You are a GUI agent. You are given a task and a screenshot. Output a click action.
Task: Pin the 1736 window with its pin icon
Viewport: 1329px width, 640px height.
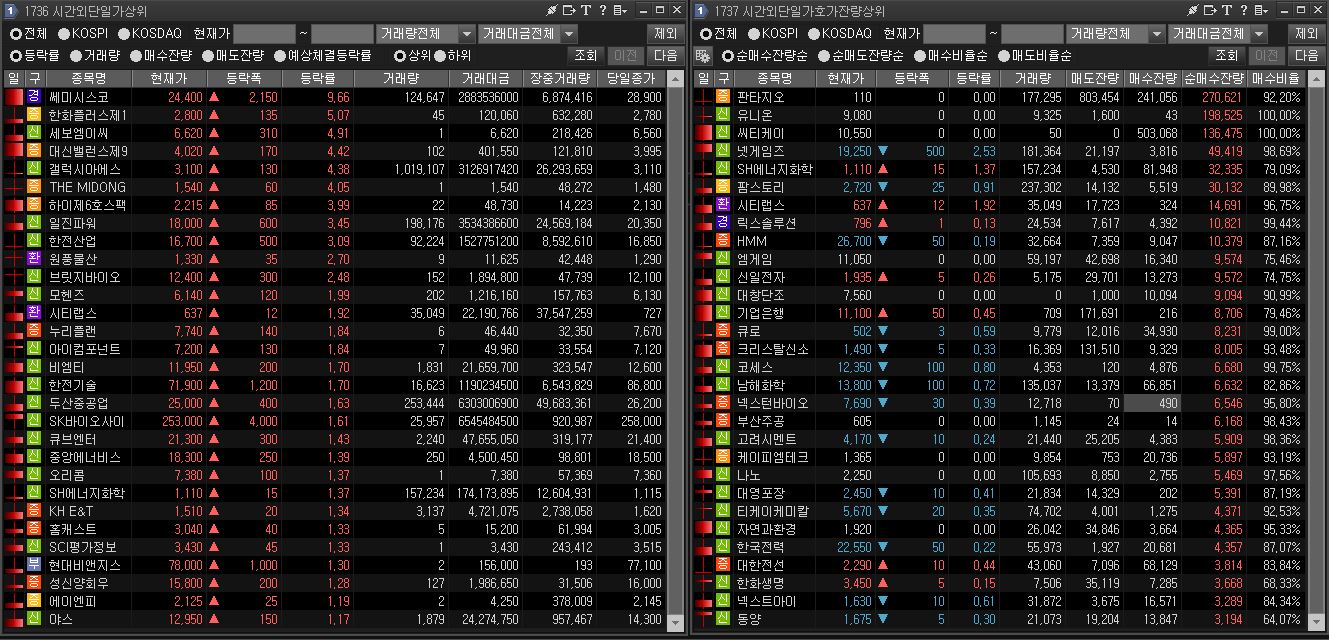(552, 10)
